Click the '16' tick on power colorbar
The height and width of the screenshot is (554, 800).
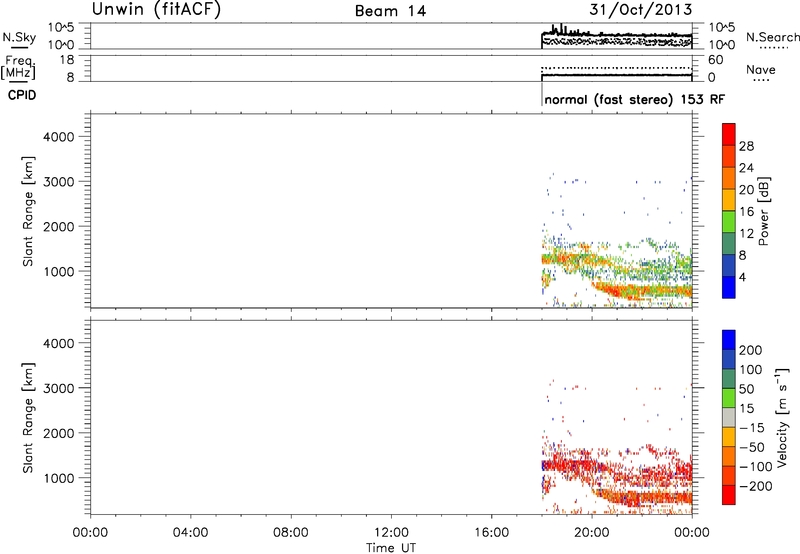746,212
